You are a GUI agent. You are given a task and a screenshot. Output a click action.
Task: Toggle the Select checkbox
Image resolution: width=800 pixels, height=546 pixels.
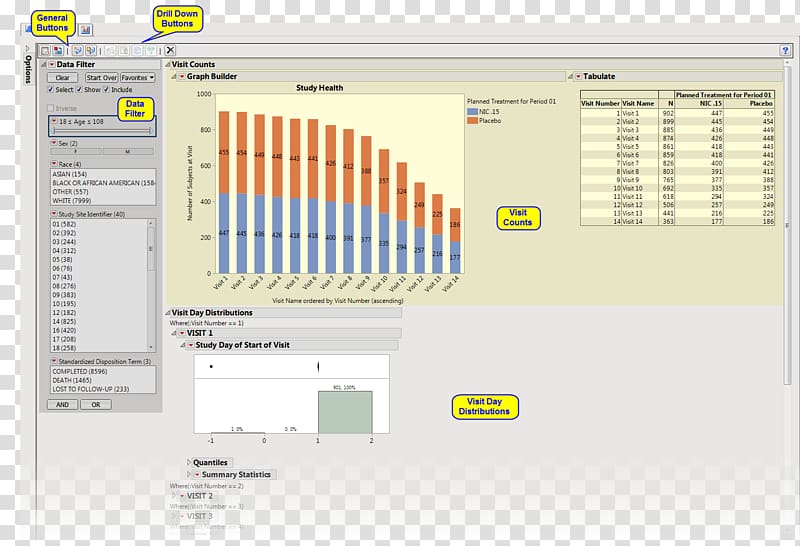(50, 90)
